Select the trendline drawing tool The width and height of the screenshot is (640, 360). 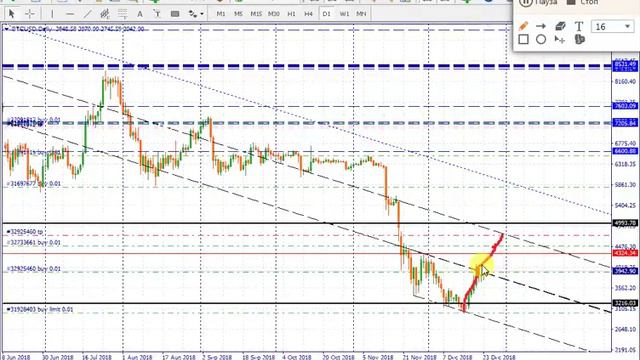(x=87, y=14)
